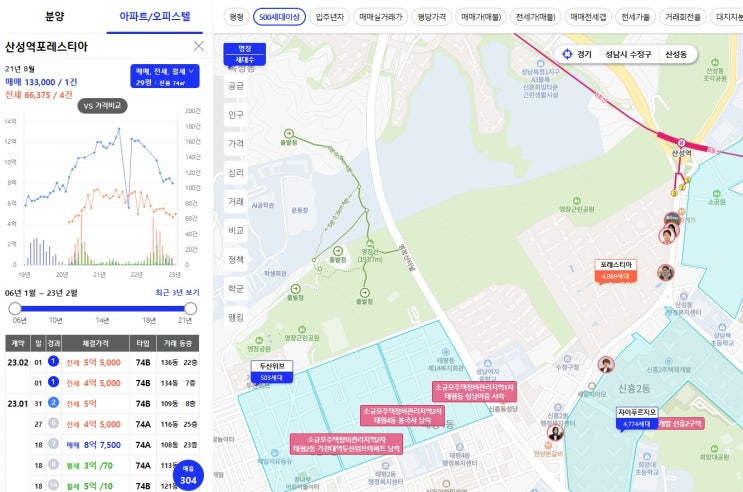Click the agent avatar above 한양본갈비
This screenshot has height=492, width=743.
point(555,432)
